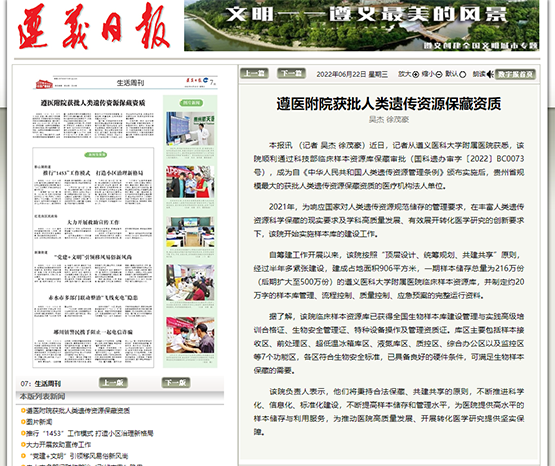Click the top photo thumbnail with doctor
The height and width of the screenshot is (466, 555).
coord(190,129)
